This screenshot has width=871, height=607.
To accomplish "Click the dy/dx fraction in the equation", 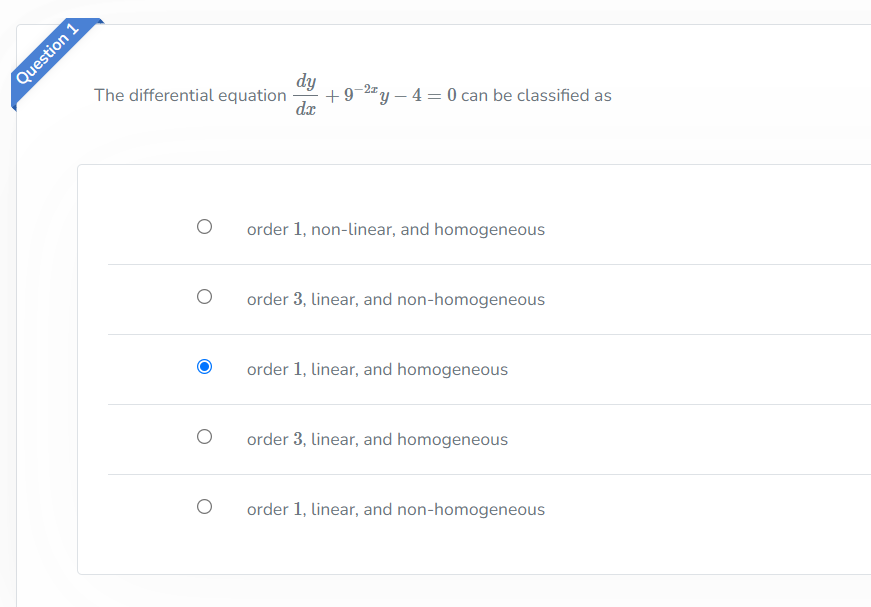I will point(304,94).
